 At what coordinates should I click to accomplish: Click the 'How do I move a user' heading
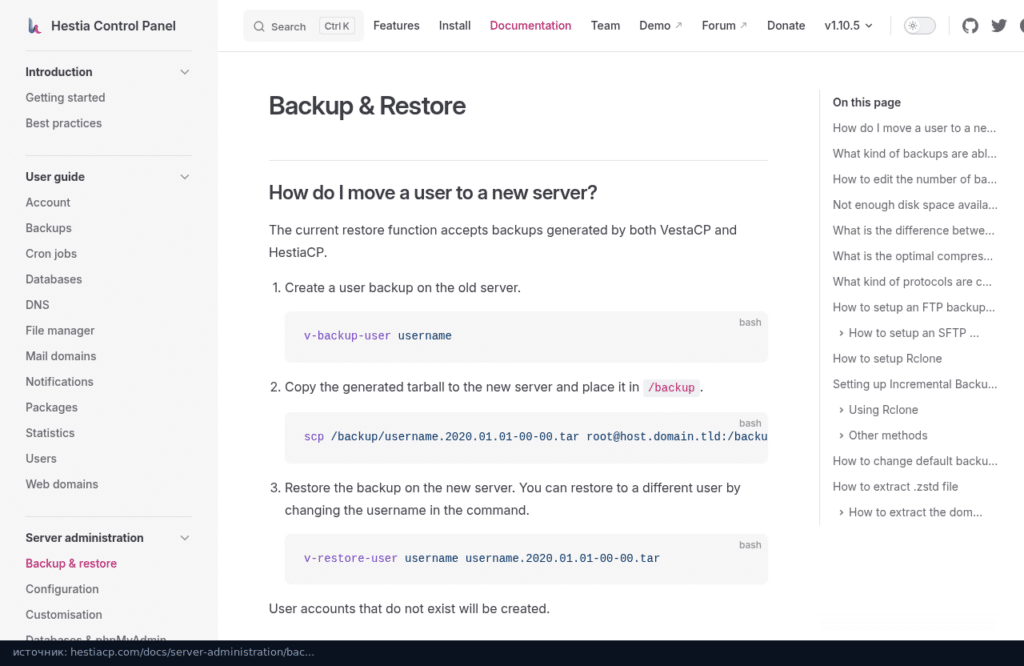(x=432, y=193)
